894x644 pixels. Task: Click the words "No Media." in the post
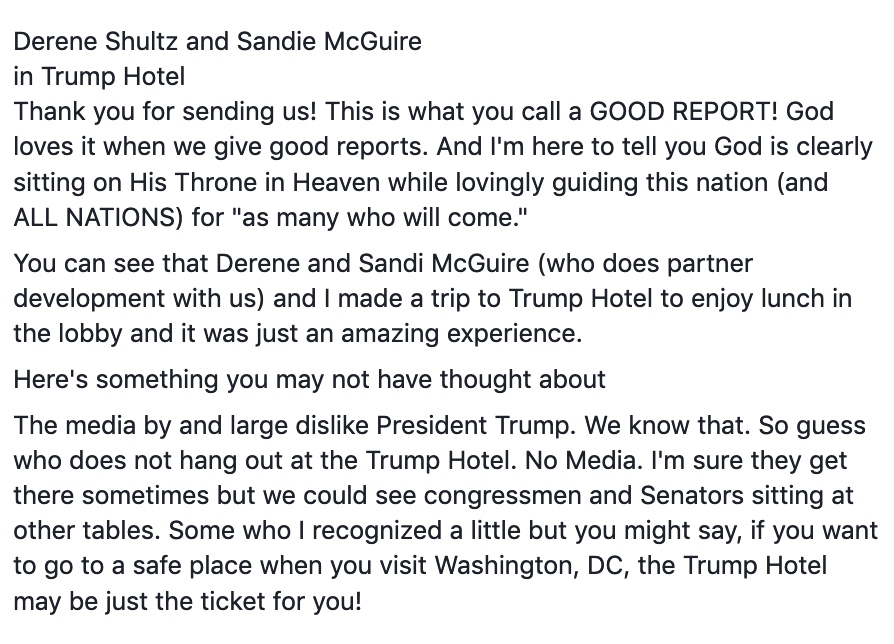pos(584,460)
